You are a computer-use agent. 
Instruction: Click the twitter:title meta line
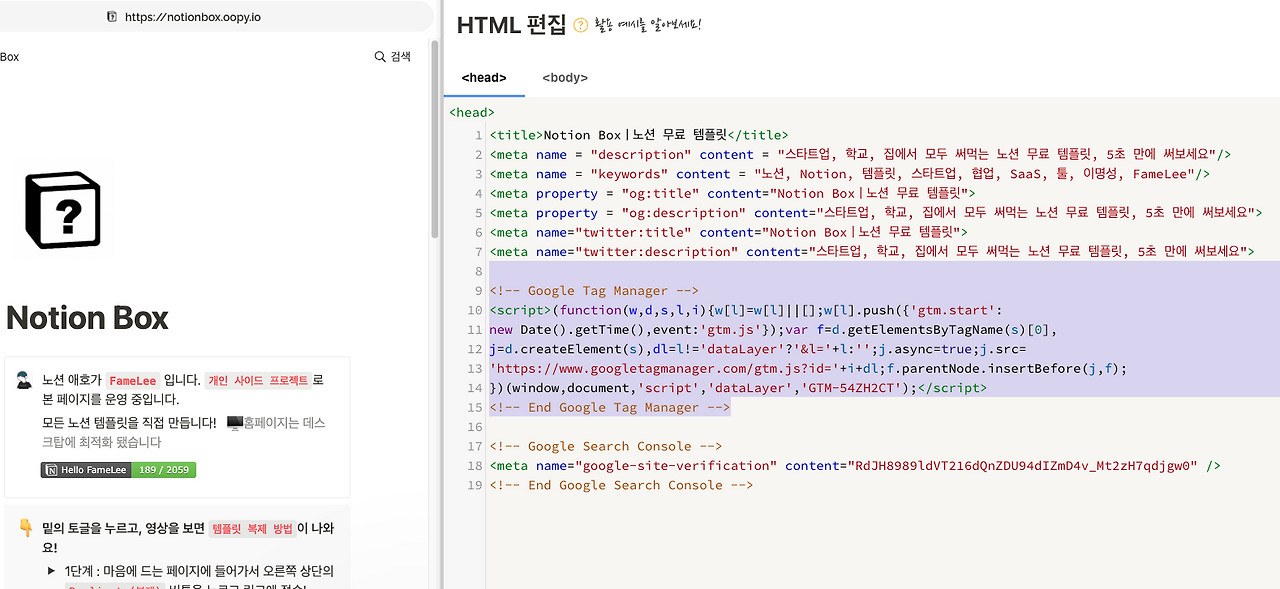[729, 232]
